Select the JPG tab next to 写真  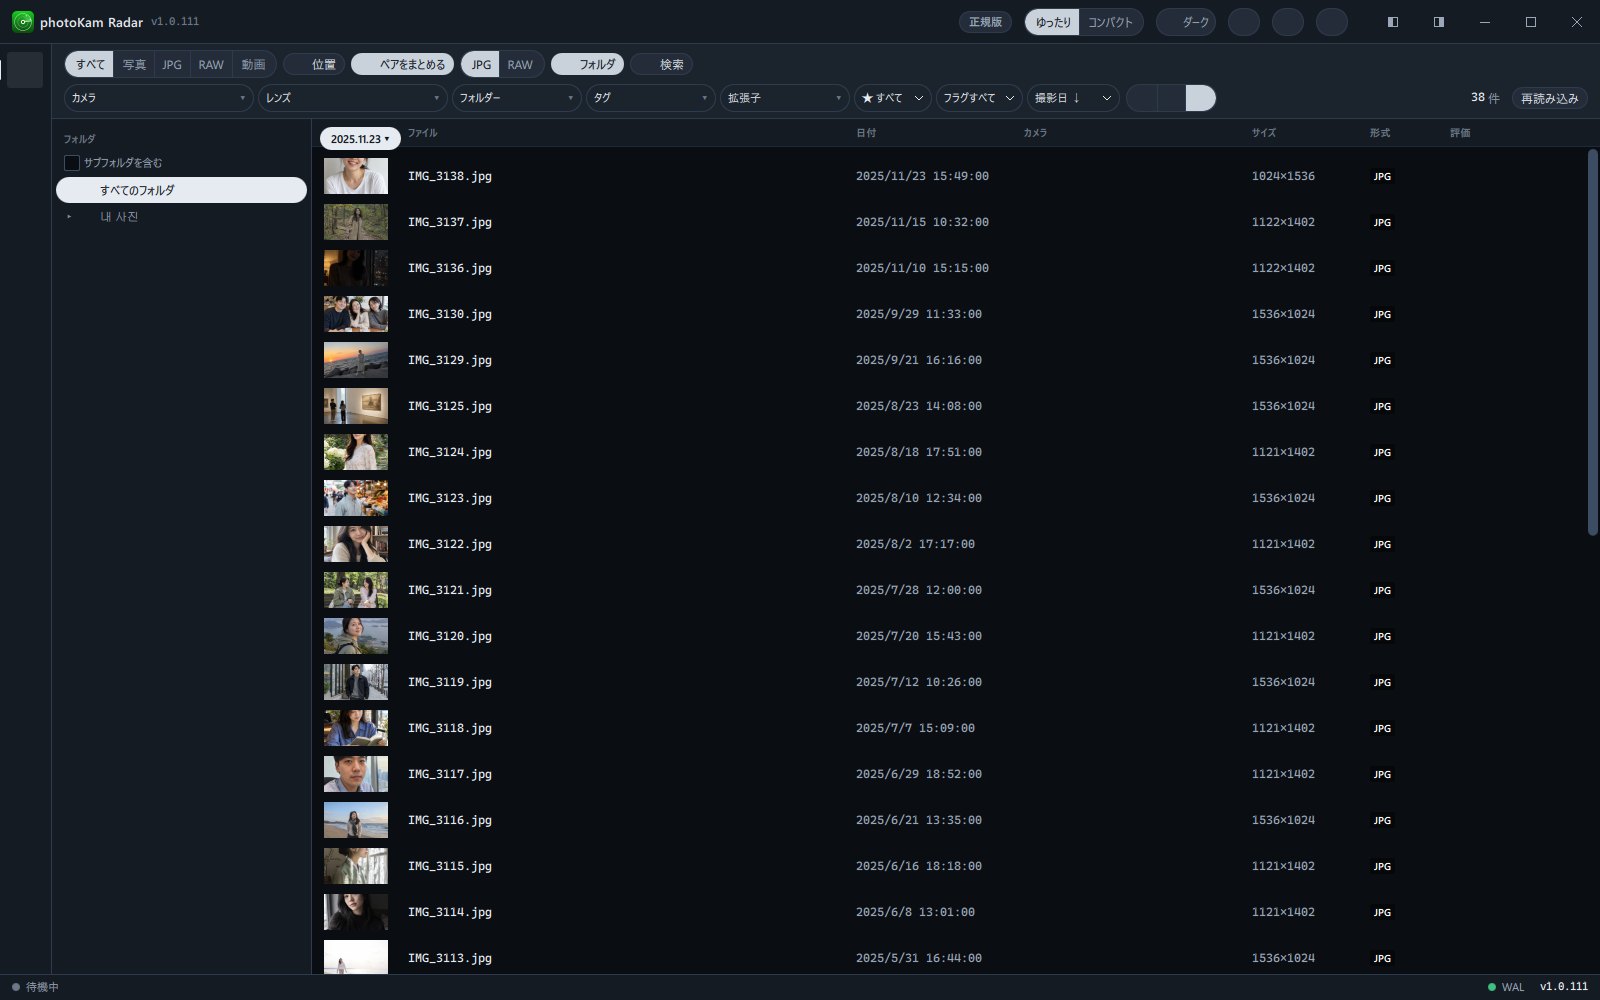[172, 64]
